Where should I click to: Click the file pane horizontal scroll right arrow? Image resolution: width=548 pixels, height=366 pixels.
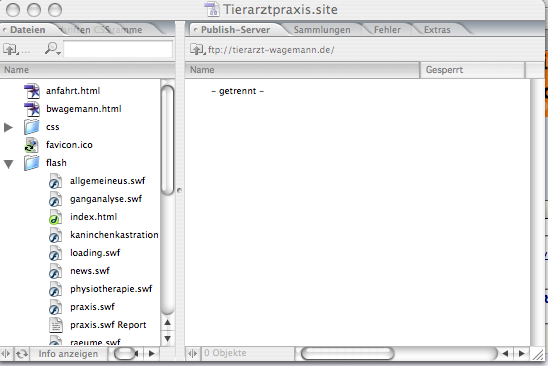tap(152, 354)
